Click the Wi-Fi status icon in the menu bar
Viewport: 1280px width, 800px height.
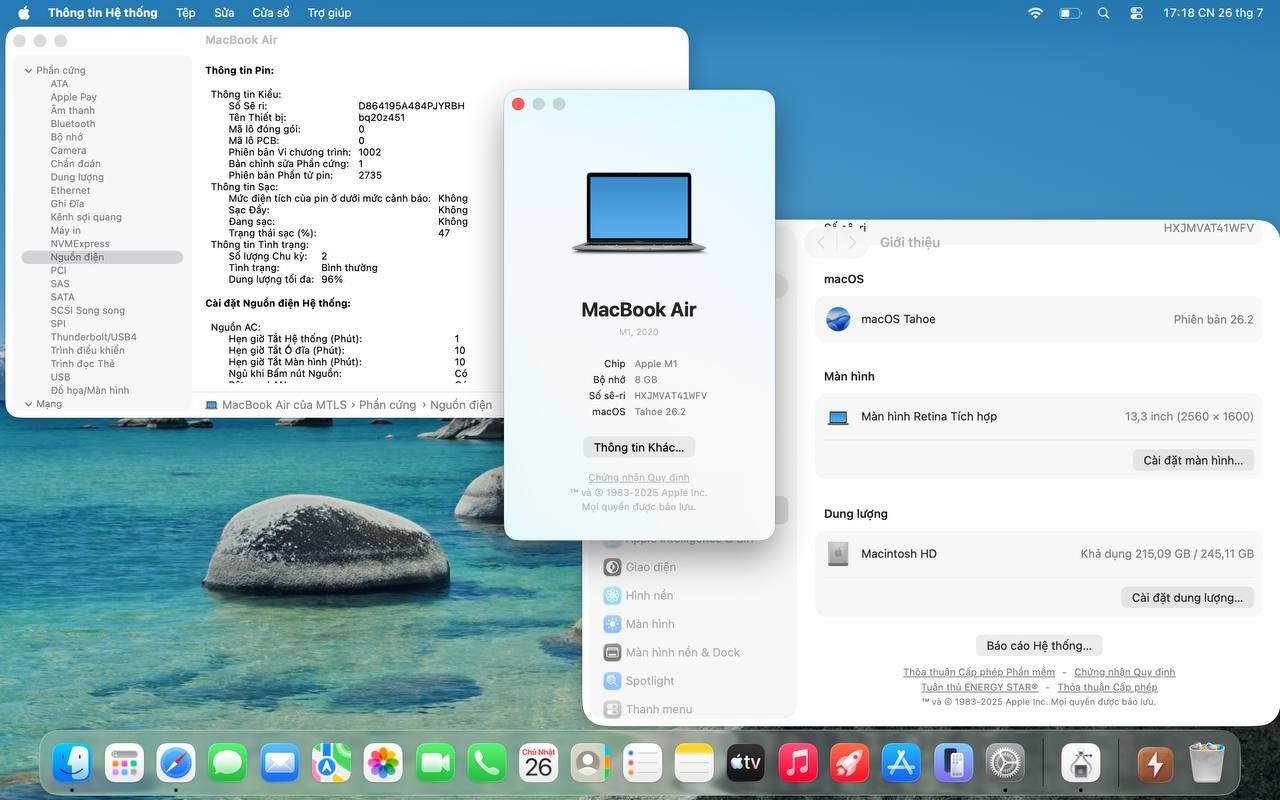pos(1035,13)
